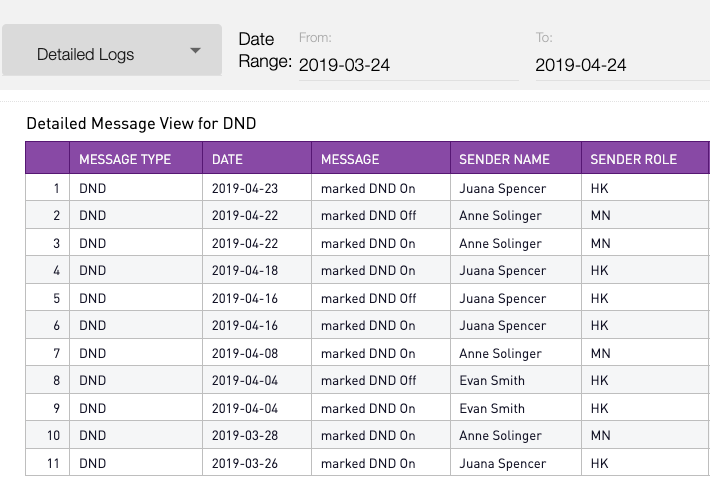
Task: Click HK role cell in row 11
Action: [x=599, y=463]
